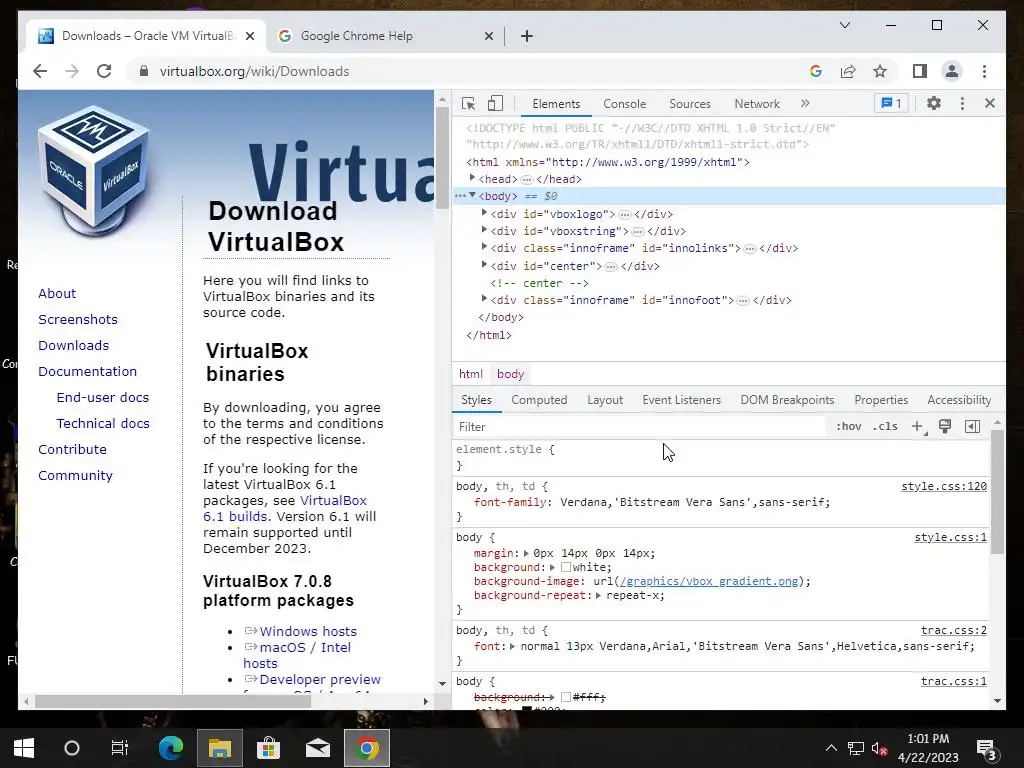Close the Downloads VirtualBox tab

250,36
